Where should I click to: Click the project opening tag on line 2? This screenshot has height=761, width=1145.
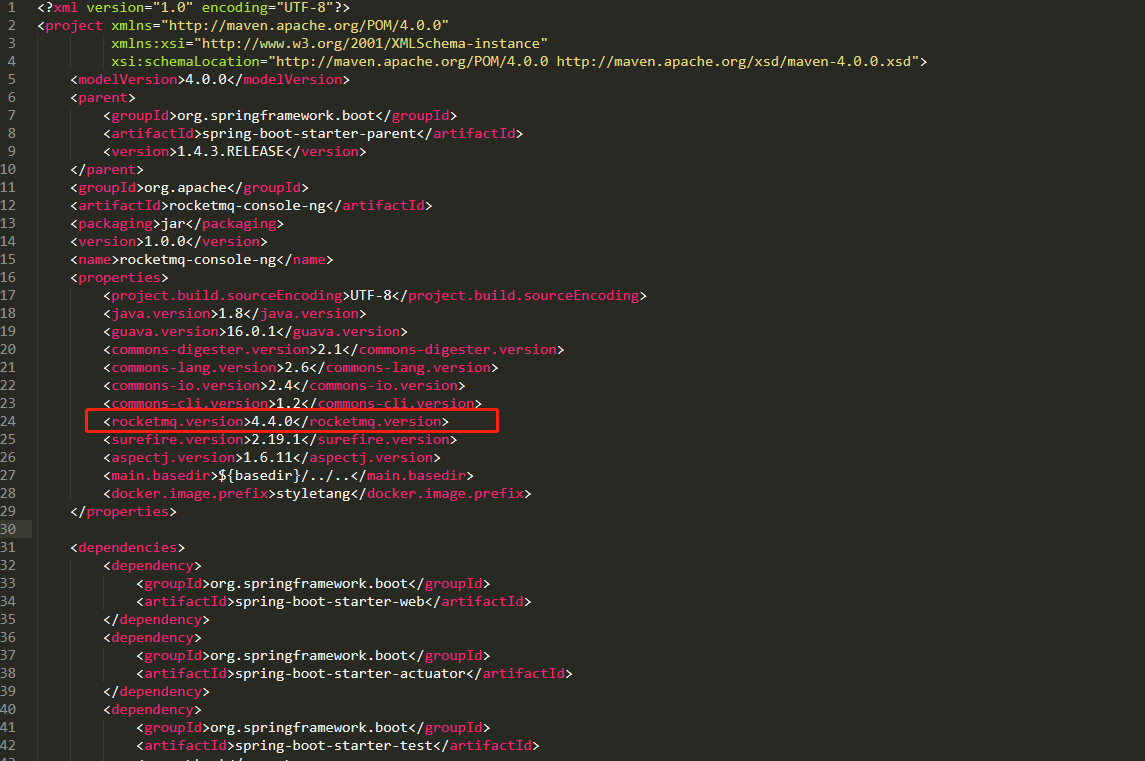pyautogui.click(x=70, y=26)
